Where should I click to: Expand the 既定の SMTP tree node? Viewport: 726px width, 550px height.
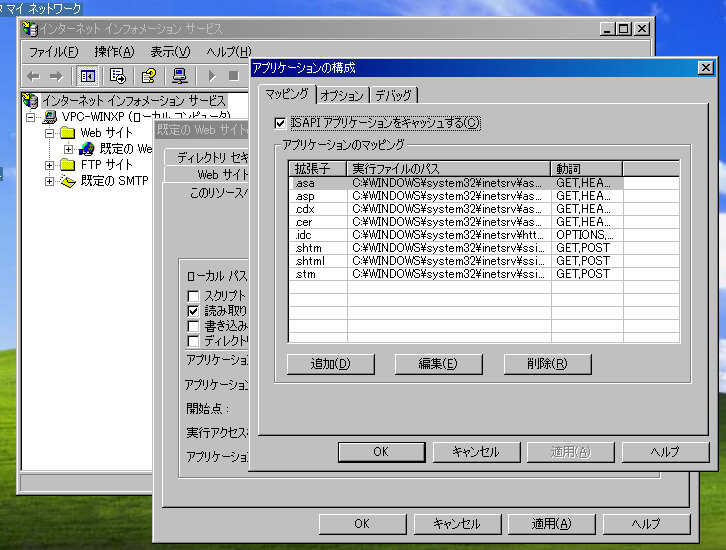pos(50,181)
